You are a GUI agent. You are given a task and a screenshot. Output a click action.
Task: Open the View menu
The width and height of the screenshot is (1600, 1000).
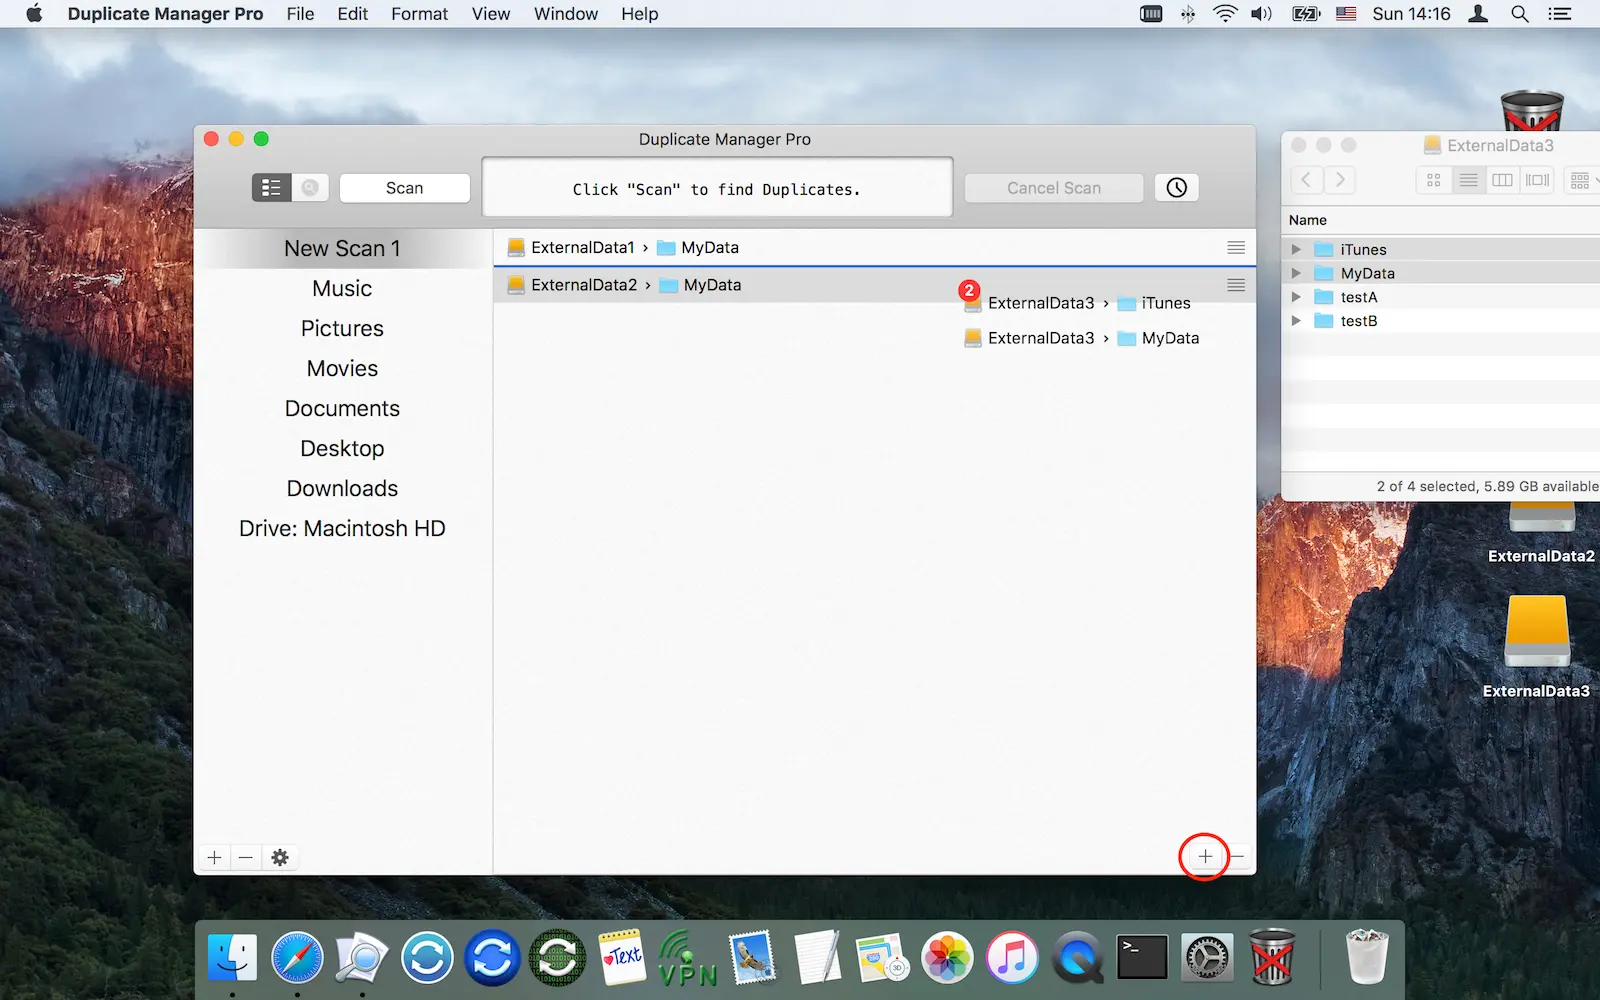click(x=491, y=14)
